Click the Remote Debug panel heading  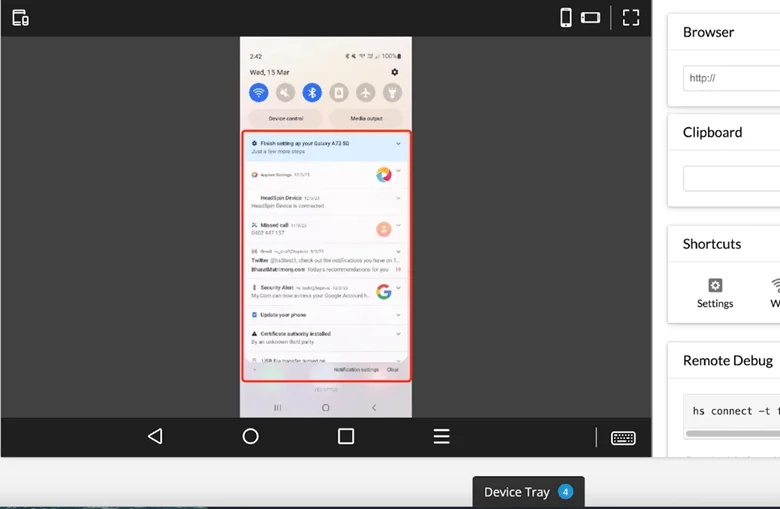pos(728,360)
